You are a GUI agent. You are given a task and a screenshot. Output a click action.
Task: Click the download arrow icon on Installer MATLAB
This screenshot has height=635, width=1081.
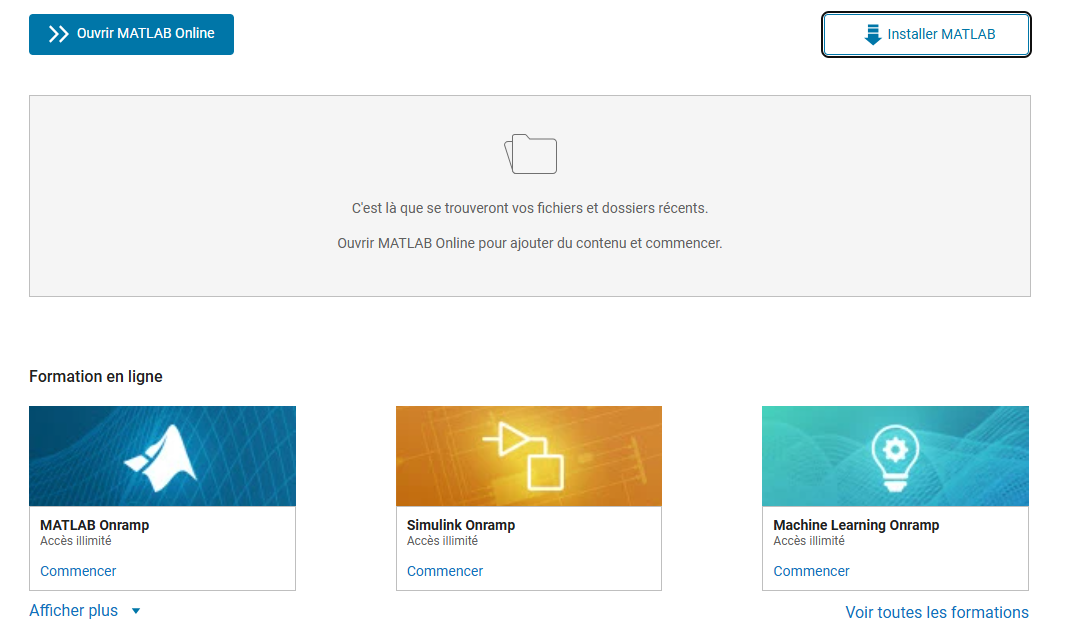(872, 35)
